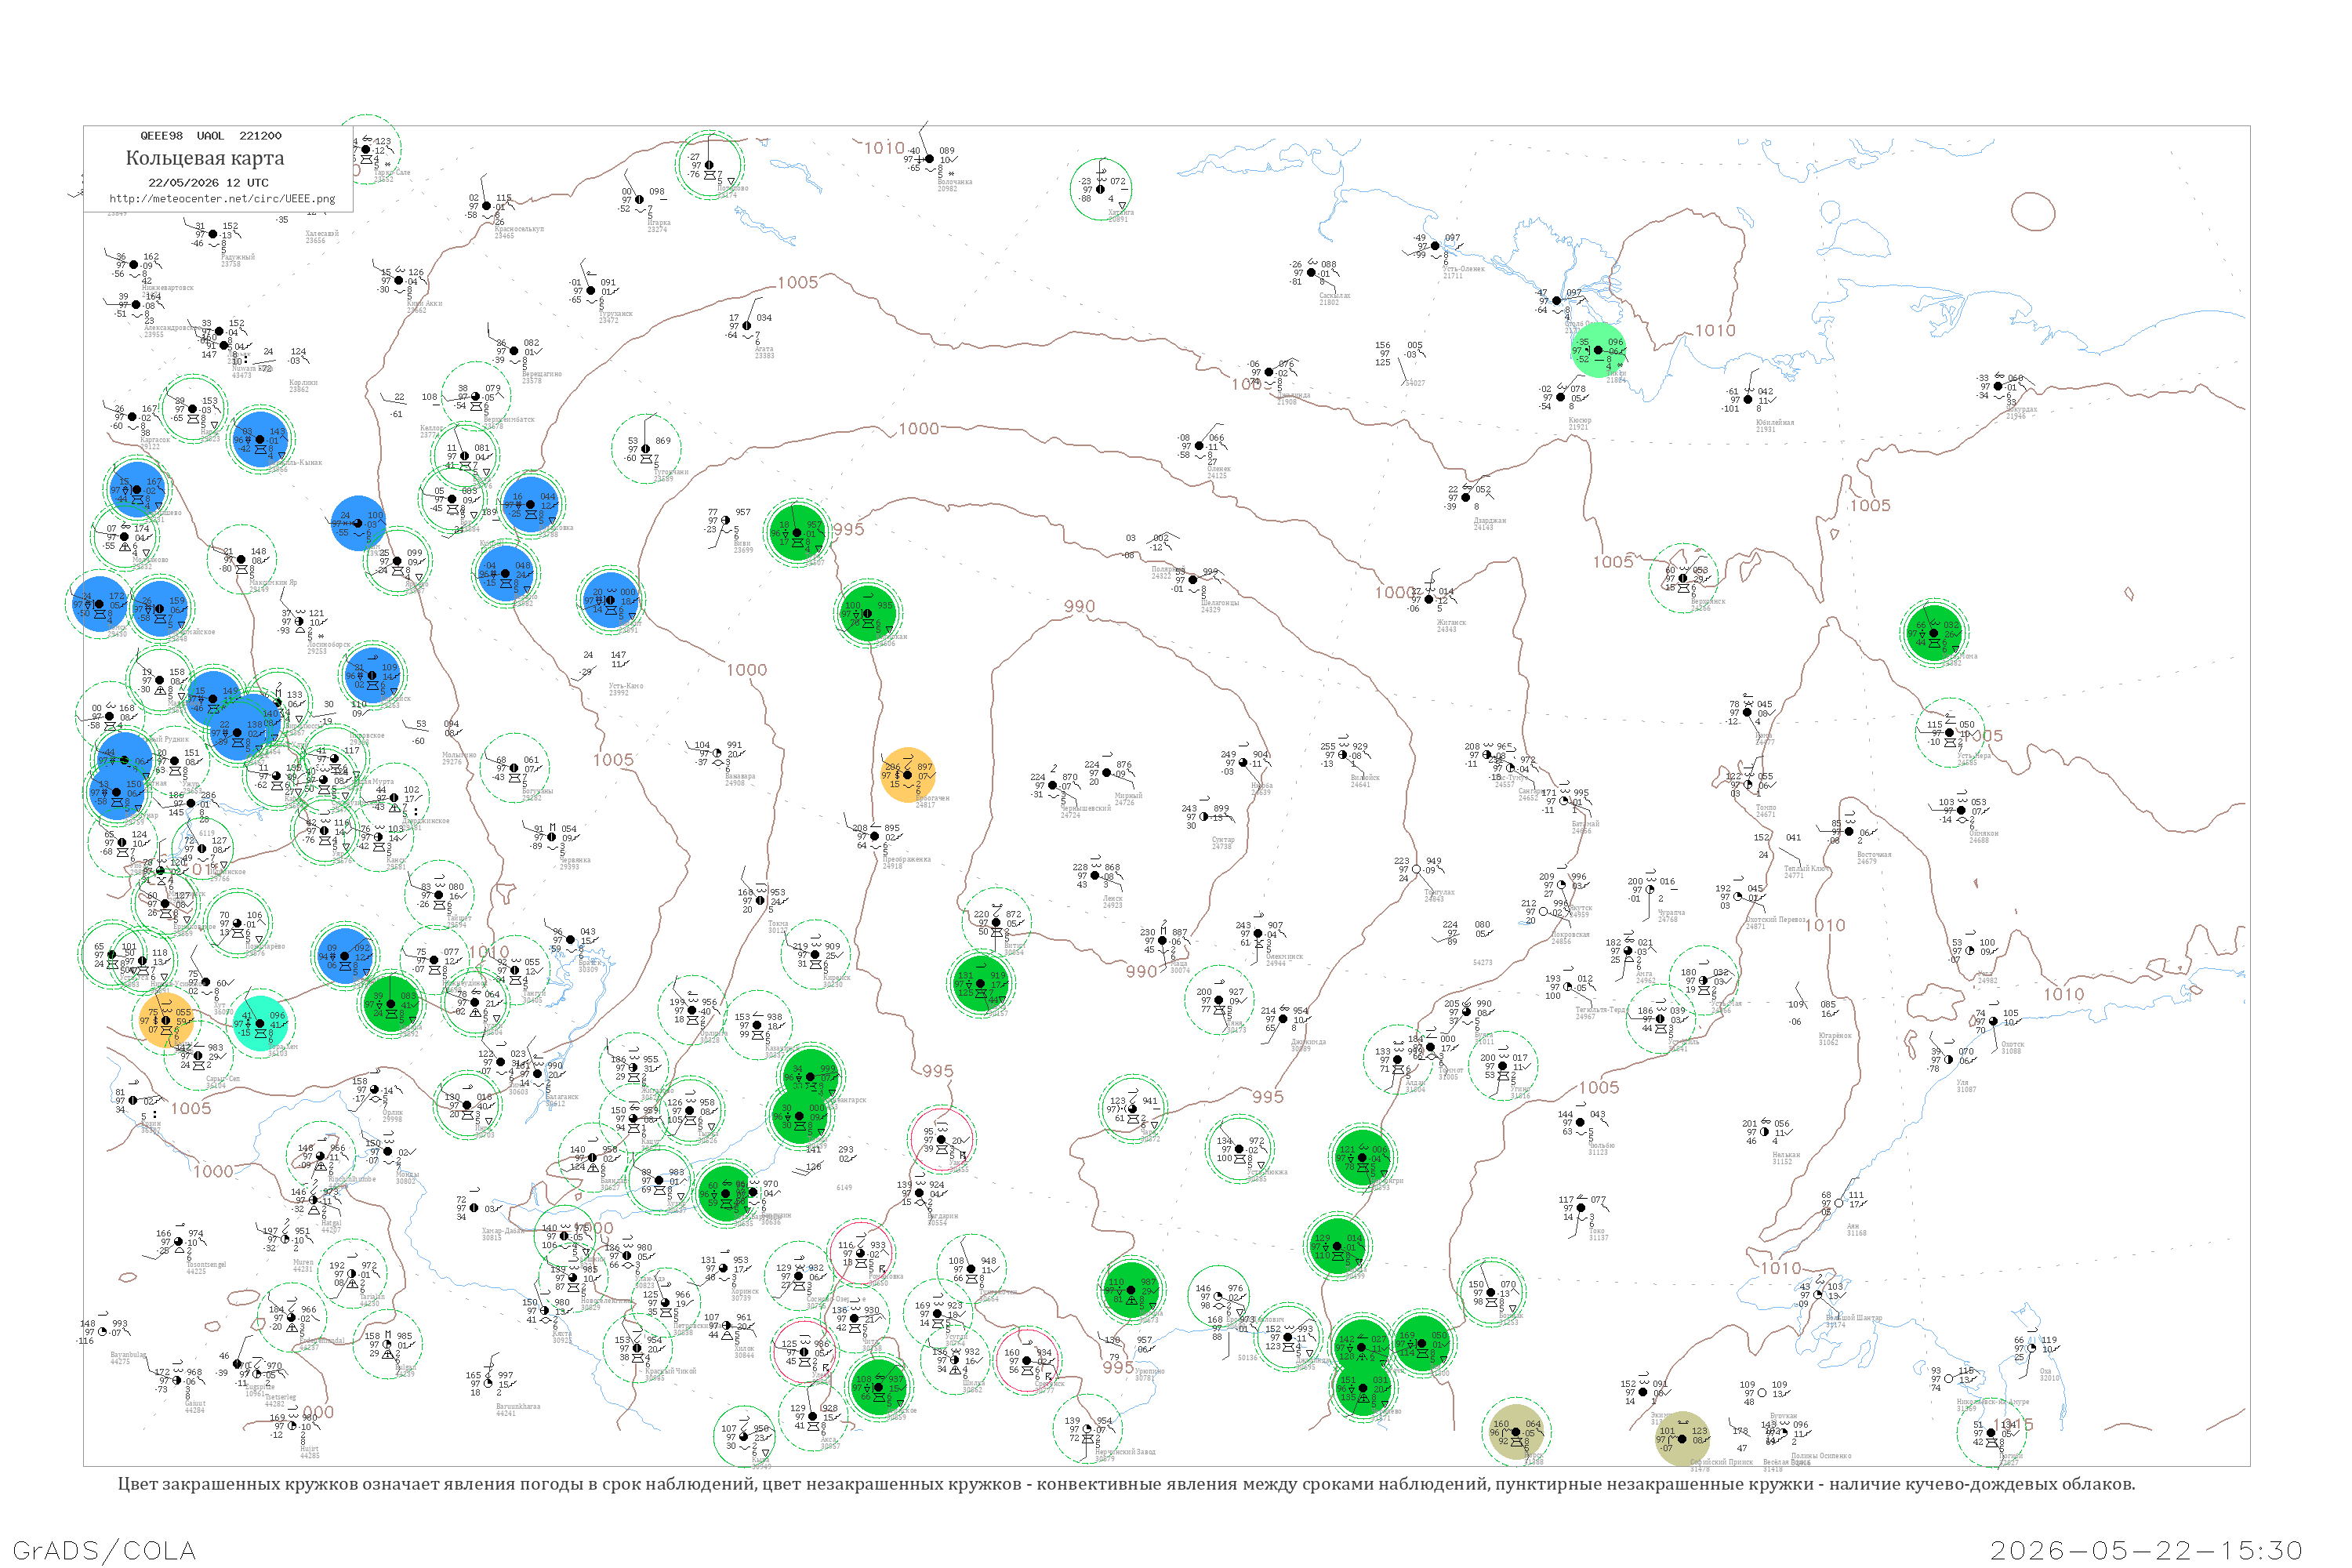Click the station name 'Красноселькуп'
The image size is (2352, 1568).
pos(519,229)
